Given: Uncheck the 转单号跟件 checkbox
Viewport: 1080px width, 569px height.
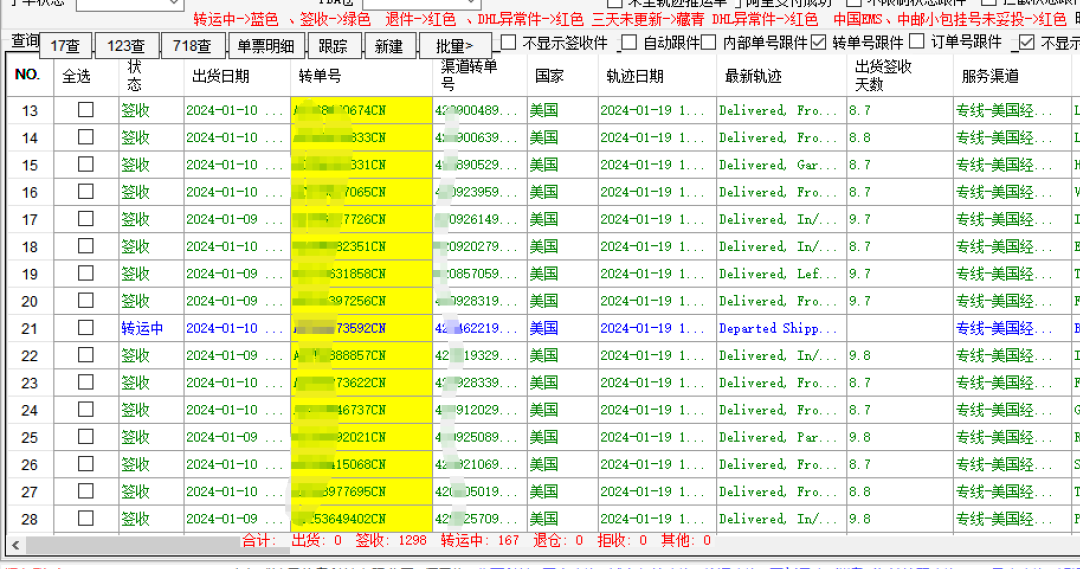Looking at the screenshot, I should (818, 43).
